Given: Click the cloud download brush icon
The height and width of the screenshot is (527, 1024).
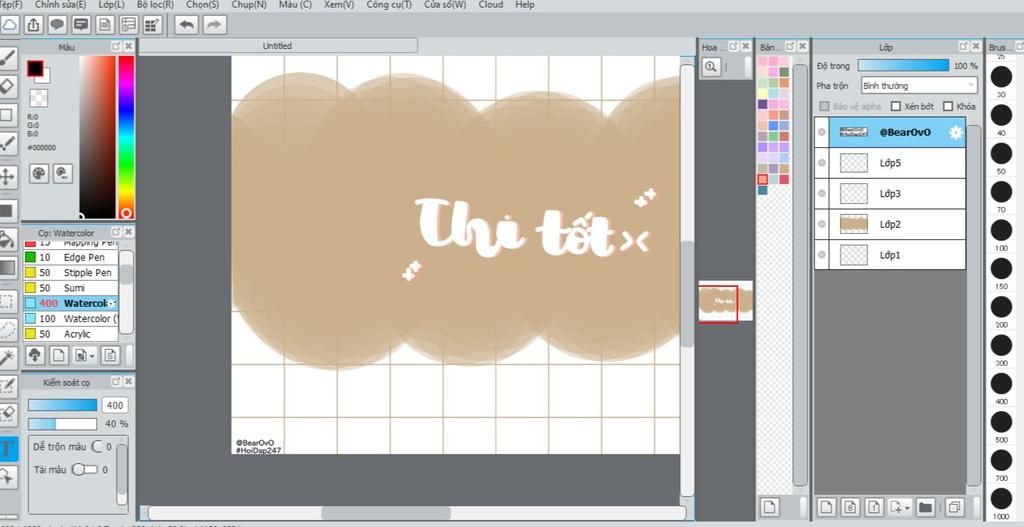Looking at the screenshot, I should (x=35, y=355).
